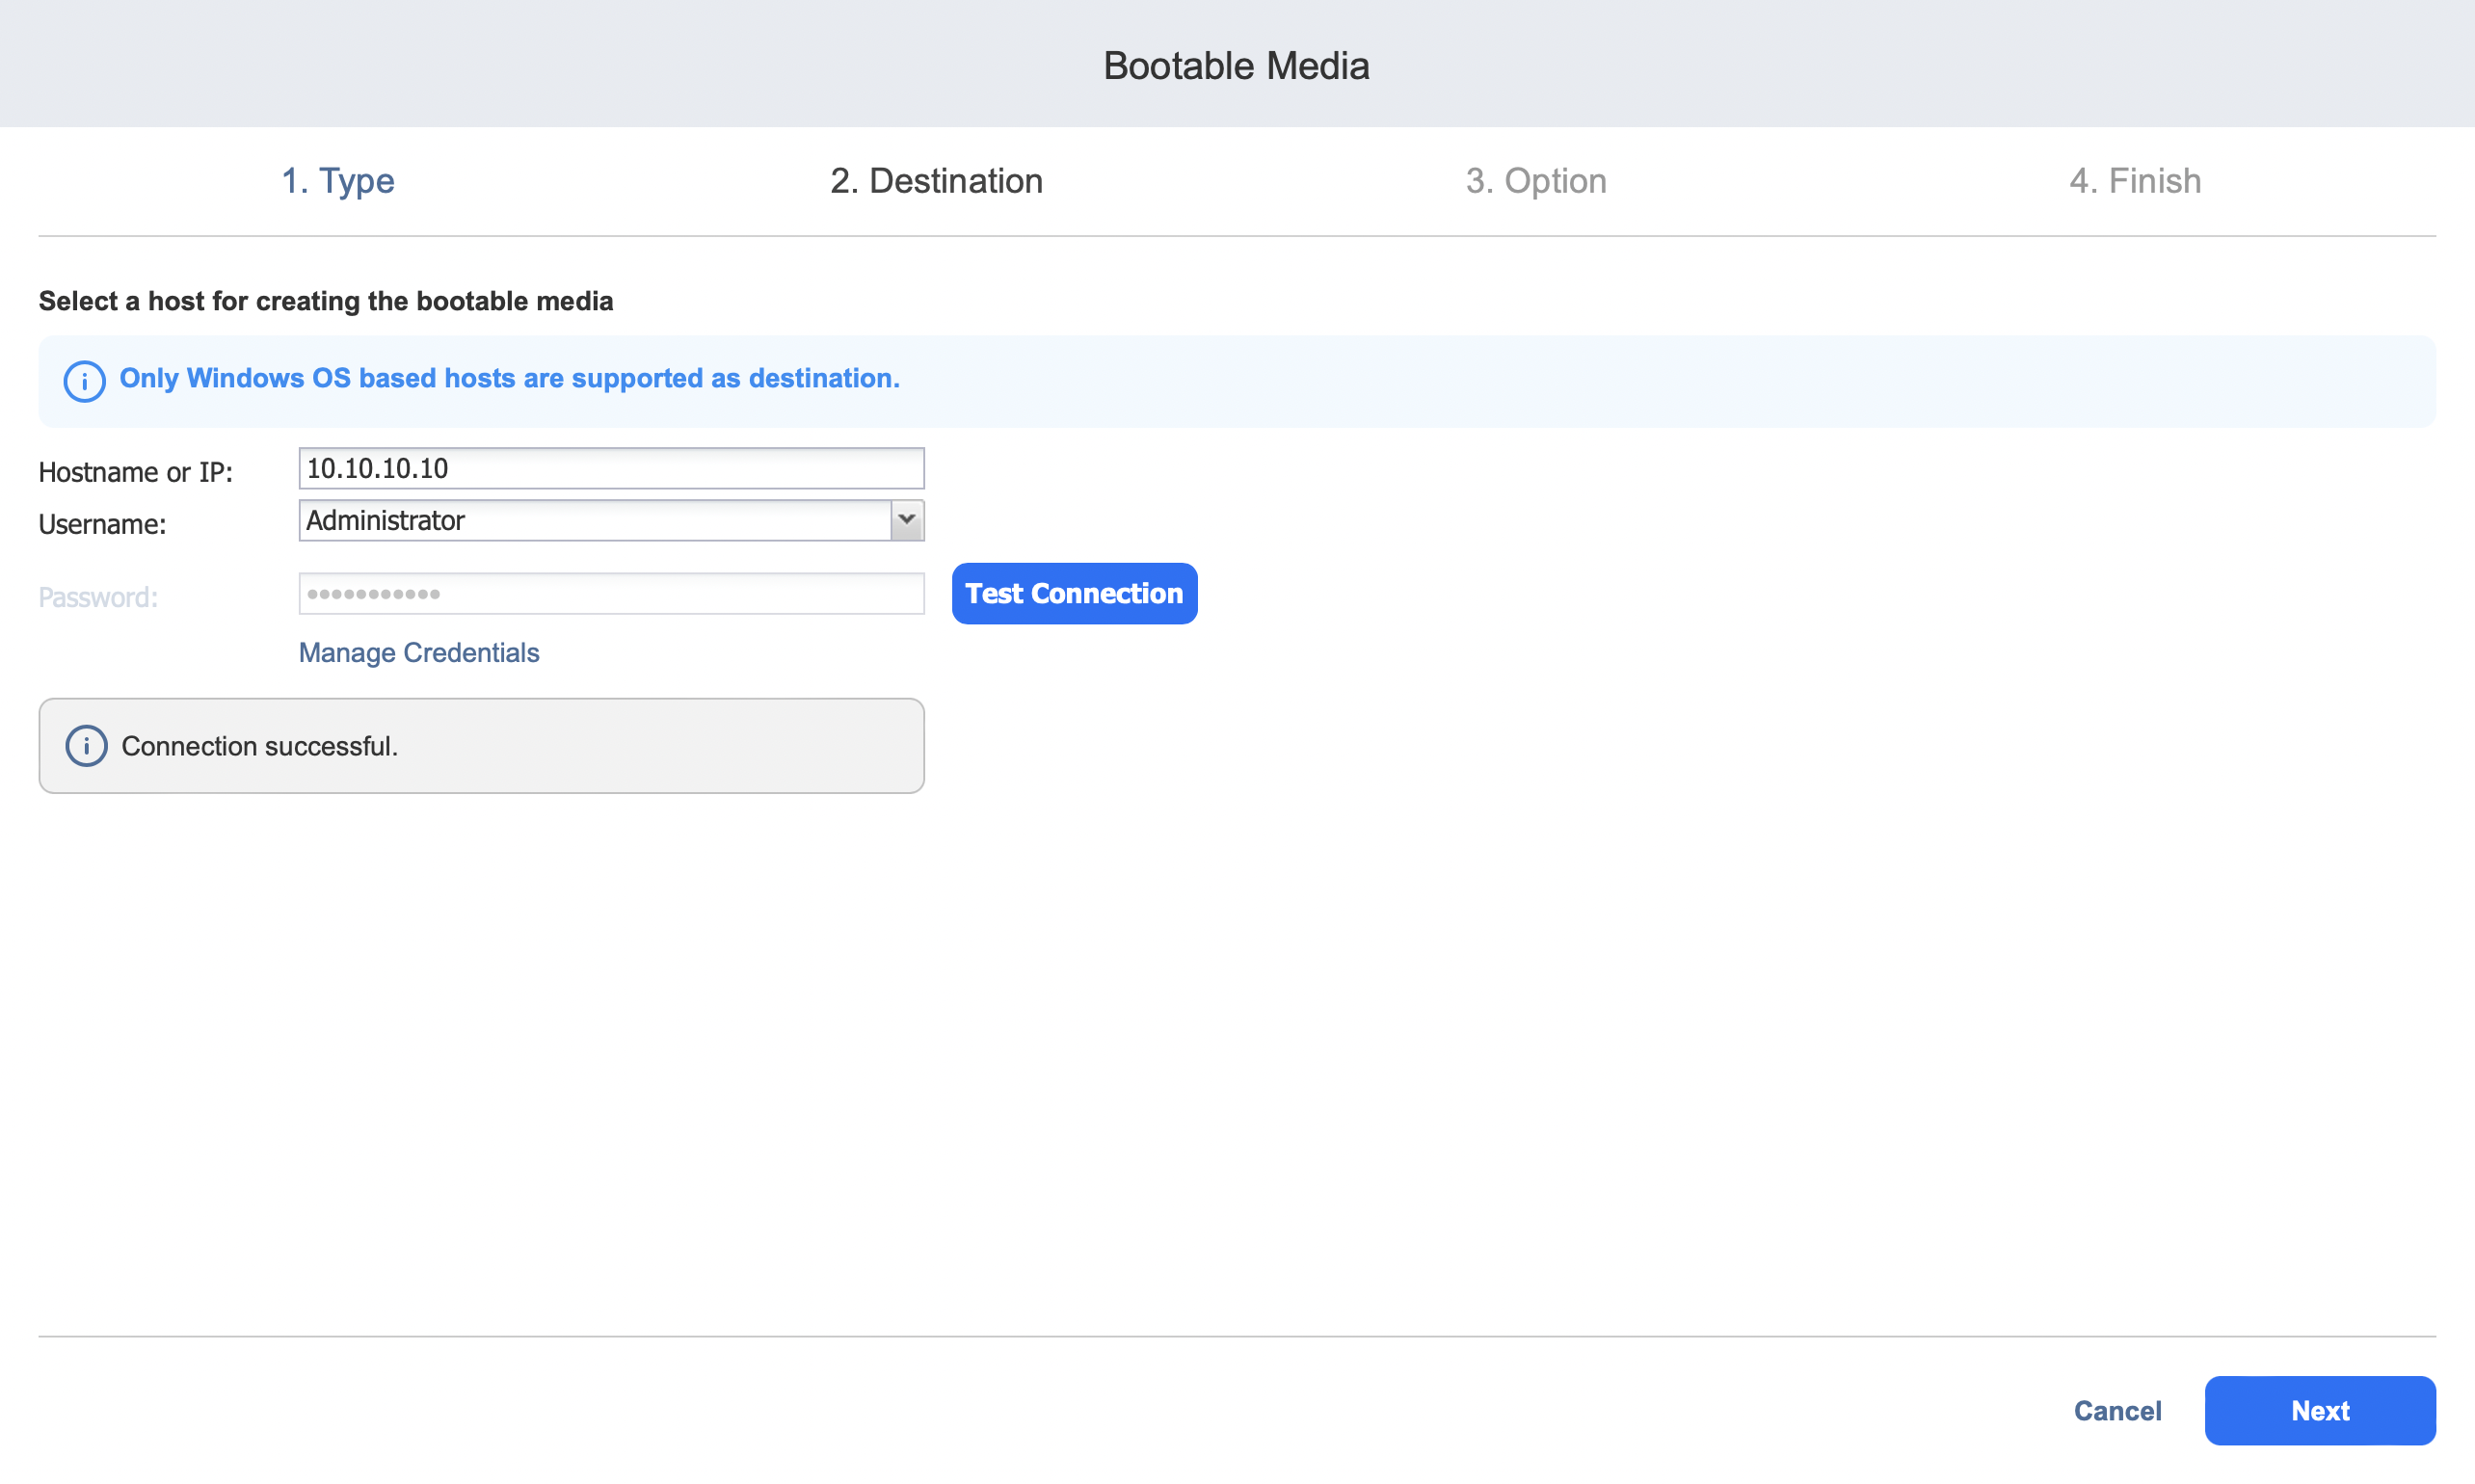Select the Administrator username combo box

pos(595,520)
